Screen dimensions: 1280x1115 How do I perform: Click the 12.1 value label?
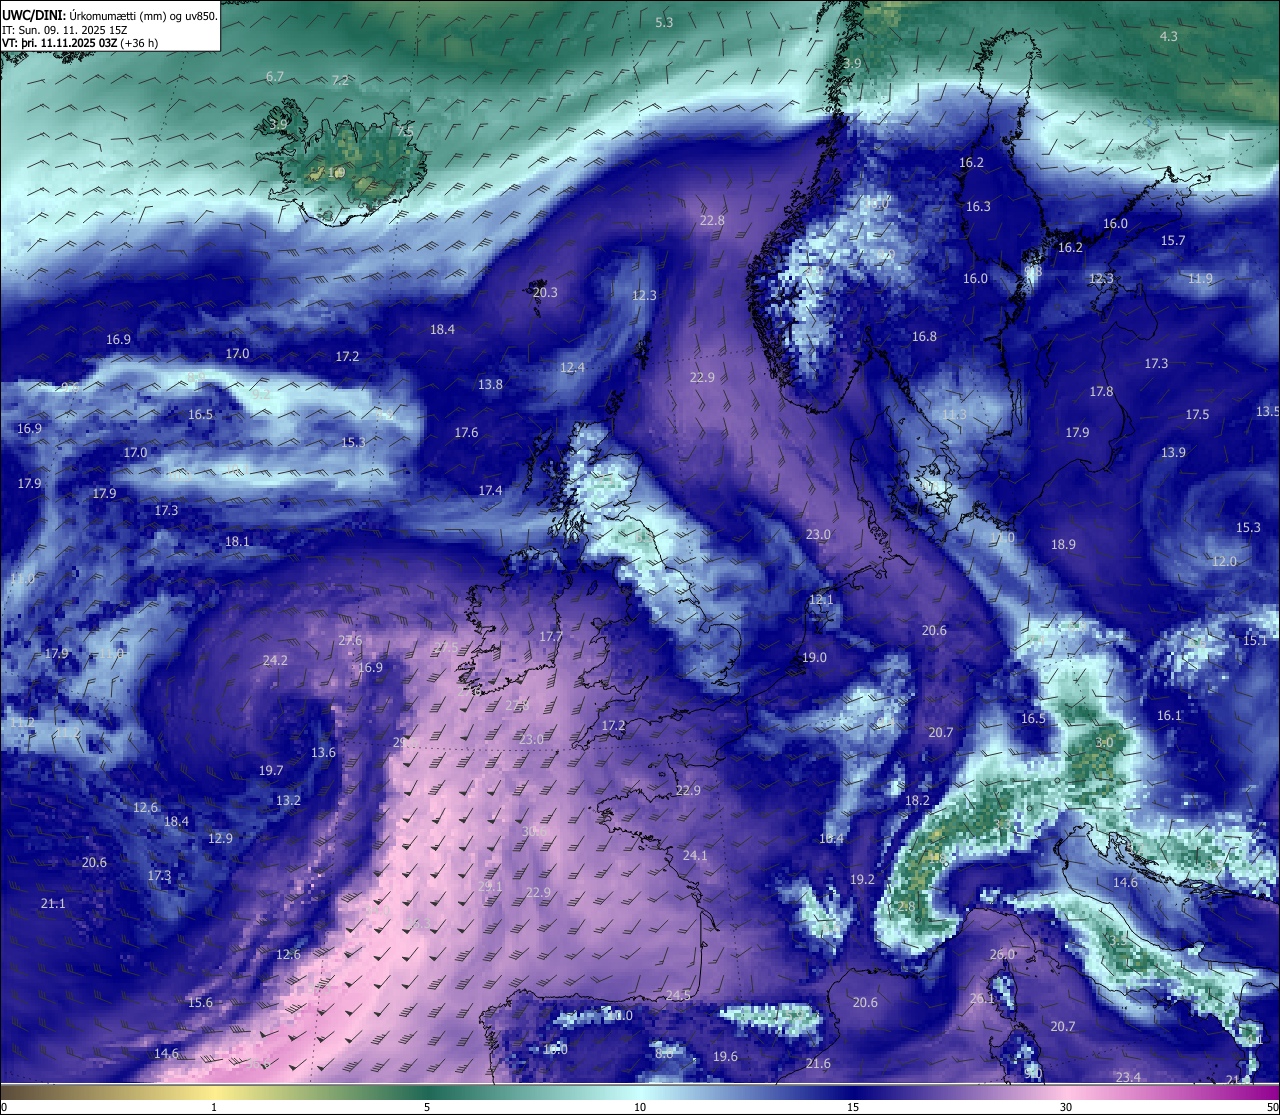coord(820,599)
